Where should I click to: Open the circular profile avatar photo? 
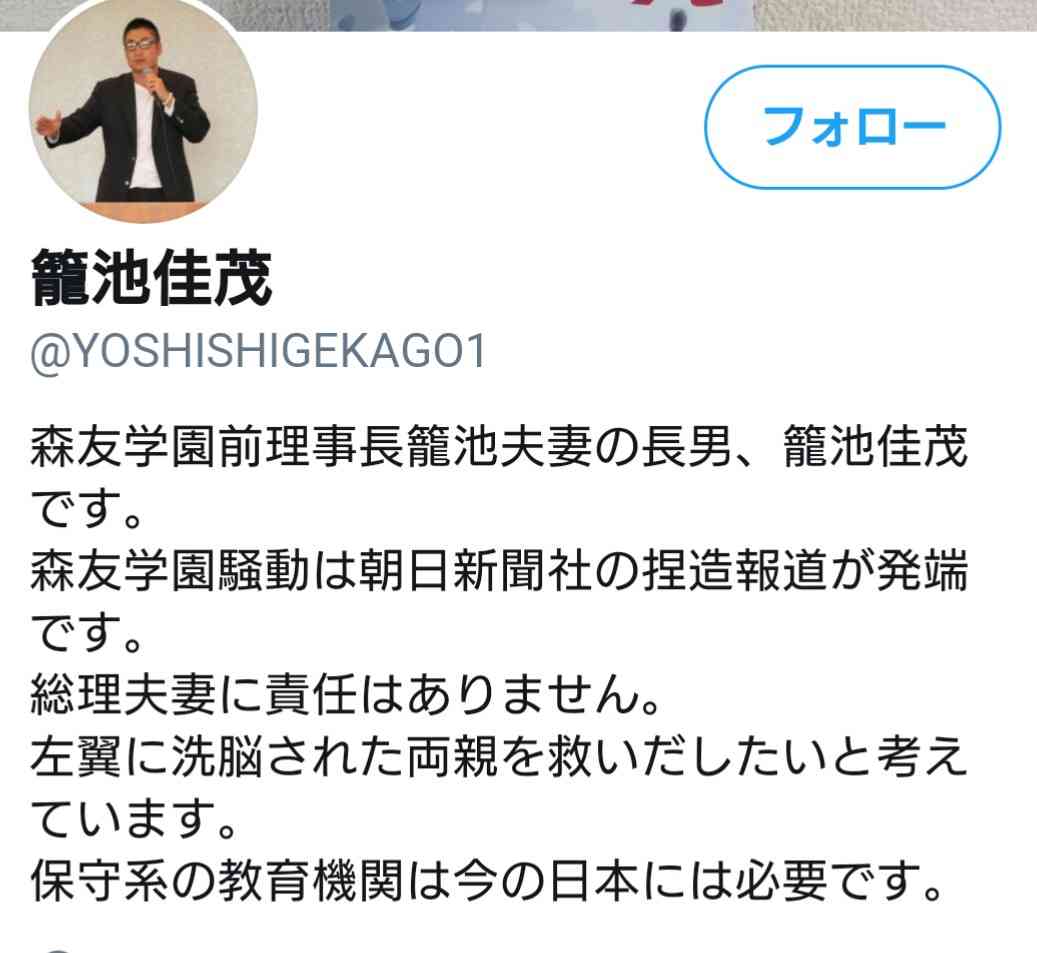click(x=143, y=109)
